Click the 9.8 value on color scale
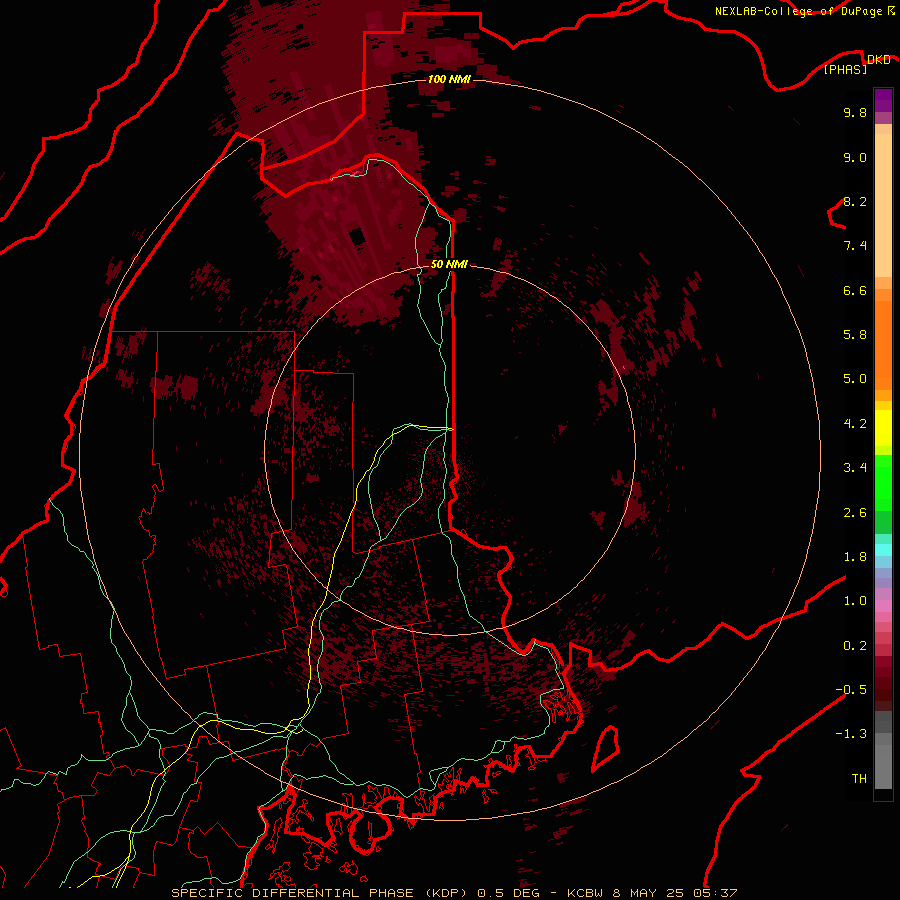Screen dimensions: 900x900 (855, 112)
